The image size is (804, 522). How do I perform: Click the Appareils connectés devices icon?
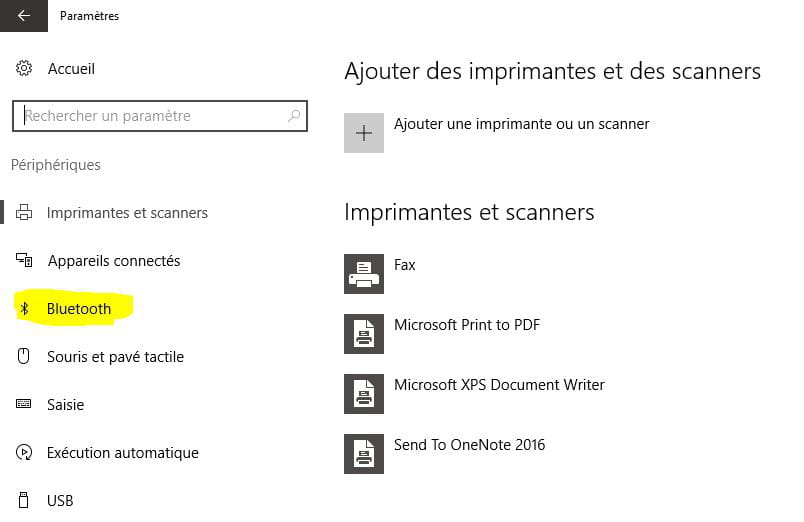pos(24,260)
